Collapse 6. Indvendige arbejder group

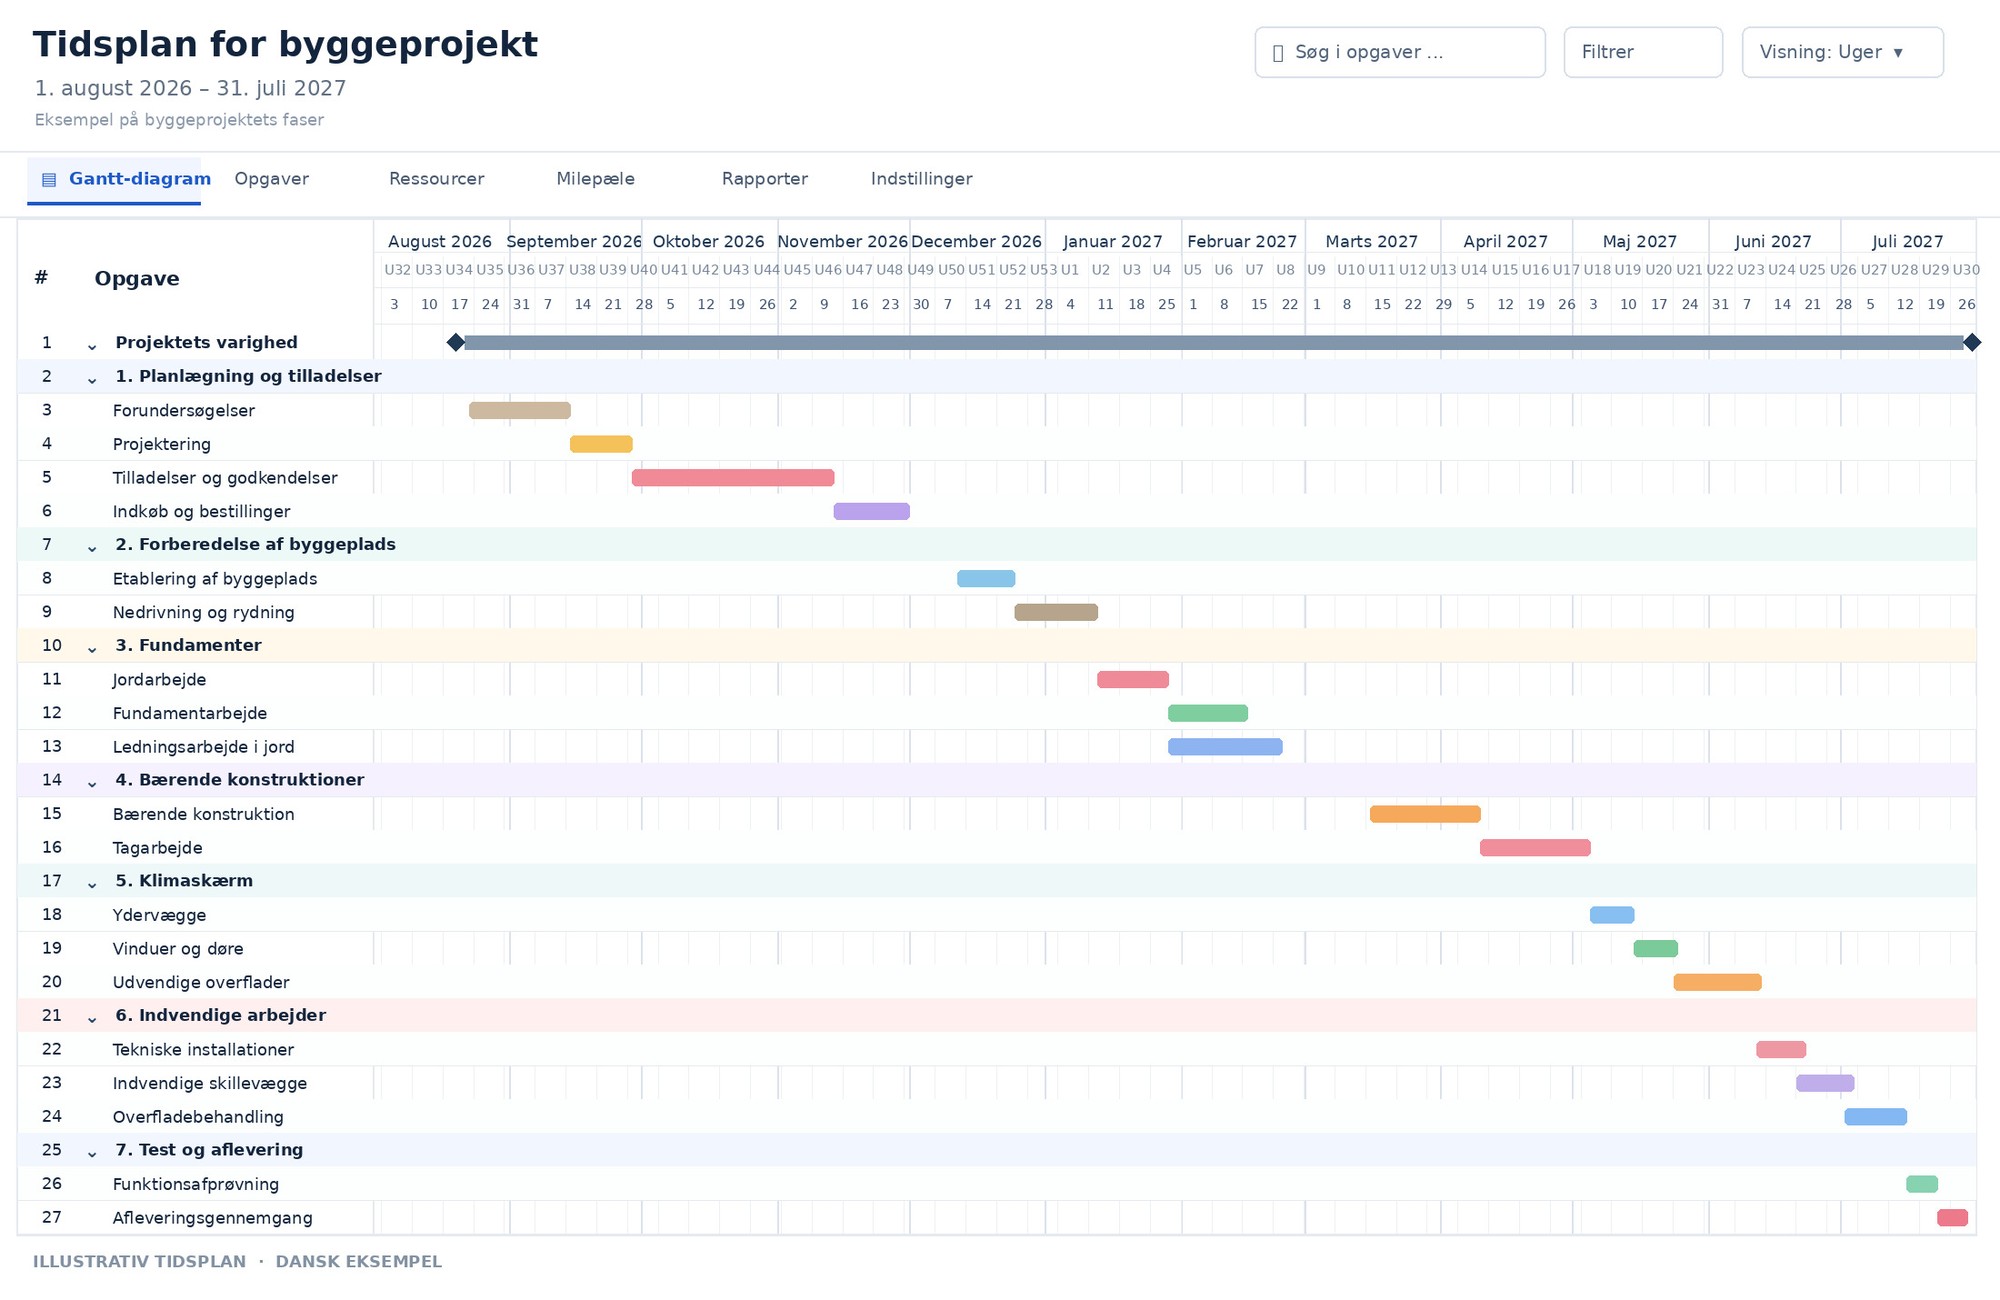(x=92, y=1018)
